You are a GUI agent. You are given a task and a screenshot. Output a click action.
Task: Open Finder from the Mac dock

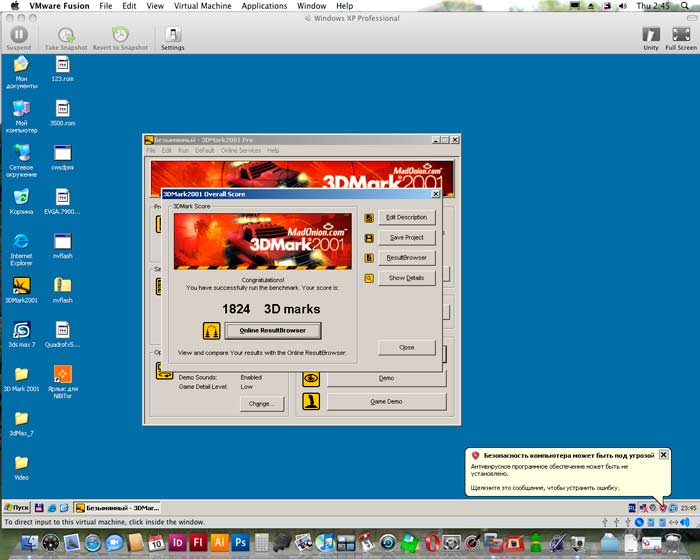click(29, 543)
